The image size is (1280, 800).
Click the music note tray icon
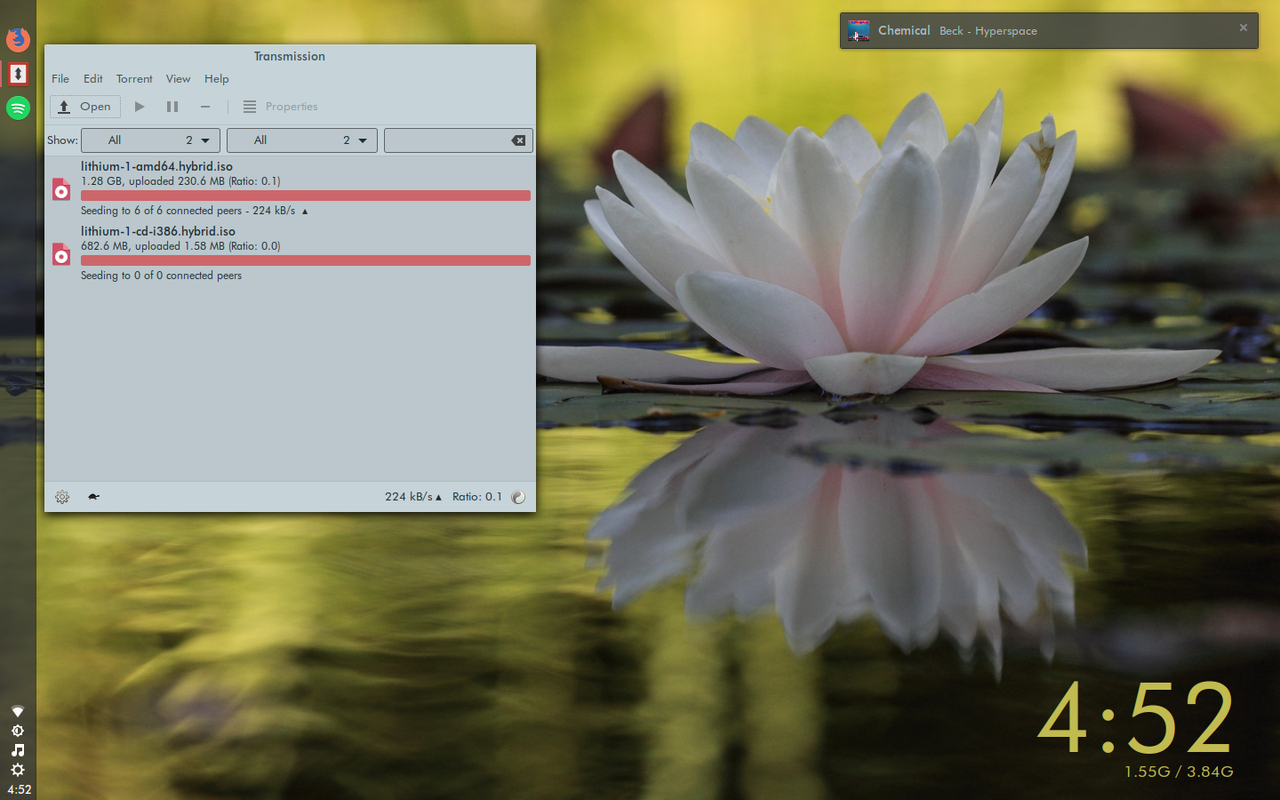18,750
